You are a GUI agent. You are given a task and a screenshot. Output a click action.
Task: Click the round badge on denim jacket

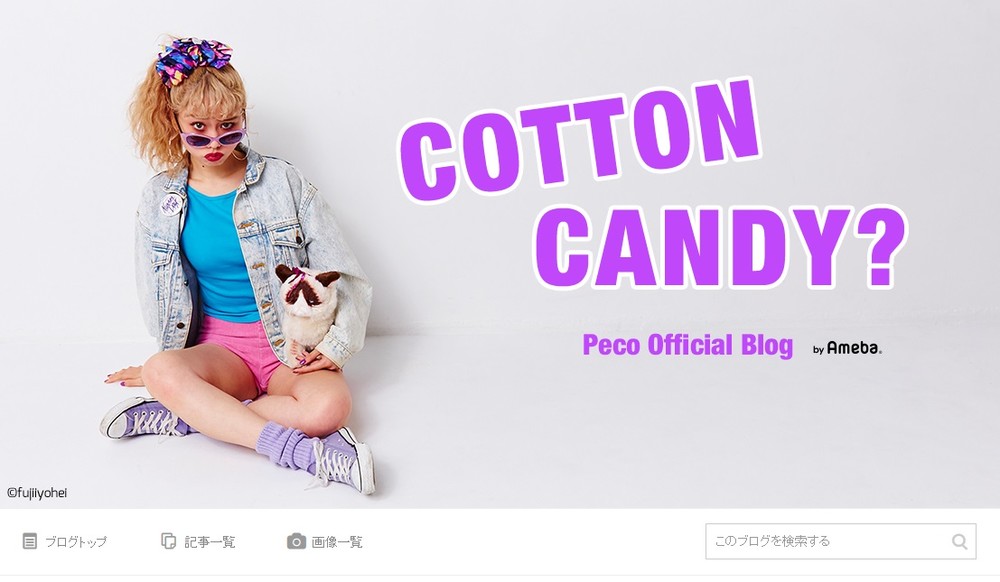(171, 204)
